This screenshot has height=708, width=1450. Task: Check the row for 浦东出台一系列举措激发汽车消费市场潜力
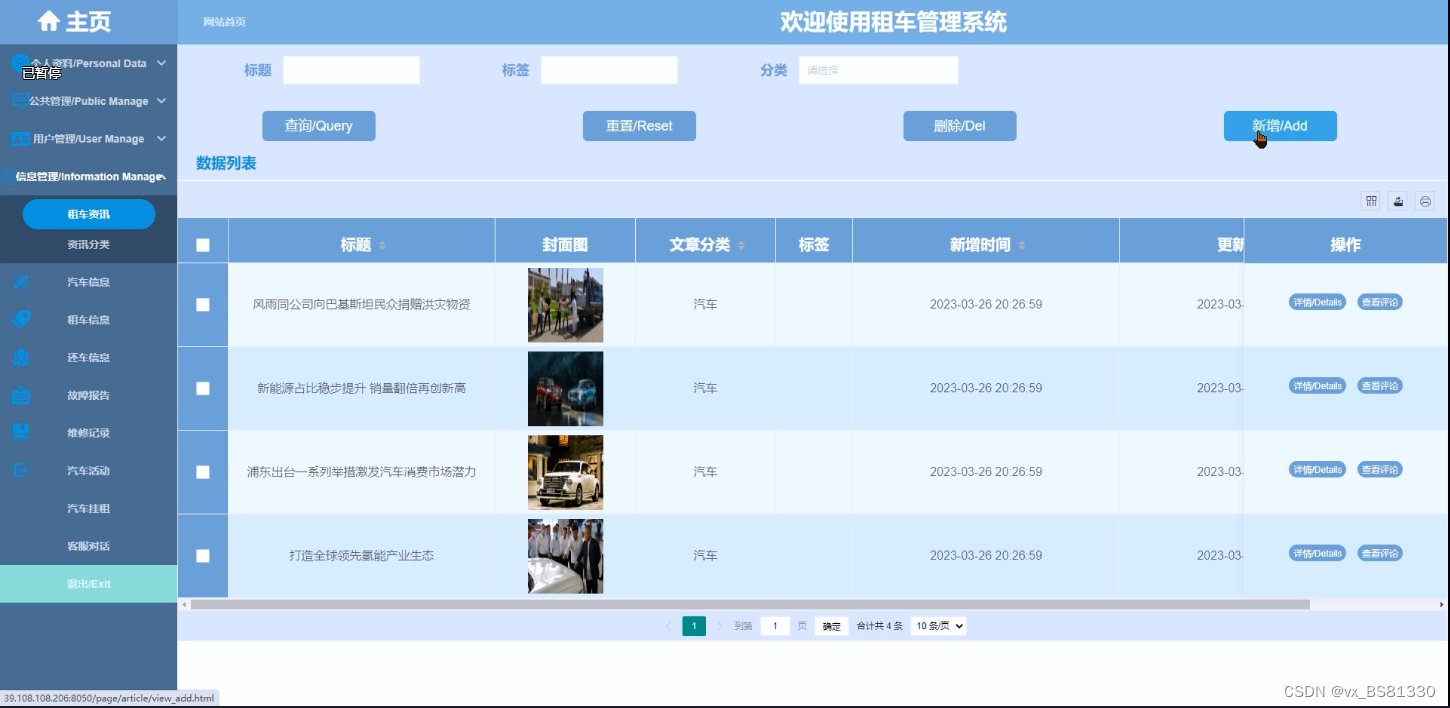point(203,472)
